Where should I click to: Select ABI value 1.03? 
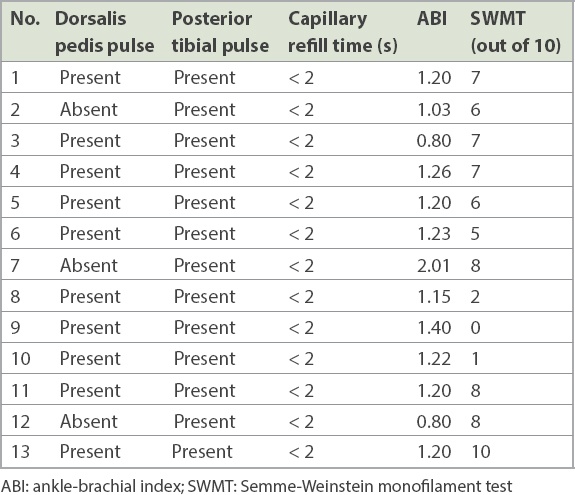click(x=434, y=110)
